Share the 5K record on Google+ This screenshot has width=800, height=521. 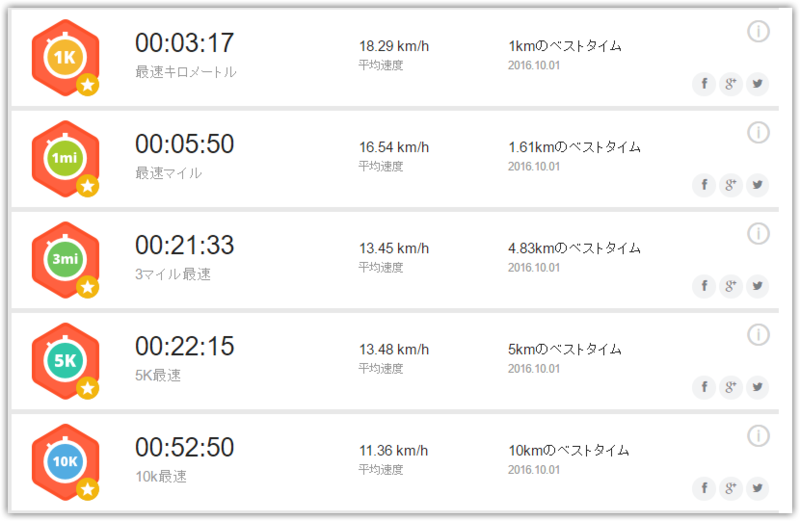[731, 386]
